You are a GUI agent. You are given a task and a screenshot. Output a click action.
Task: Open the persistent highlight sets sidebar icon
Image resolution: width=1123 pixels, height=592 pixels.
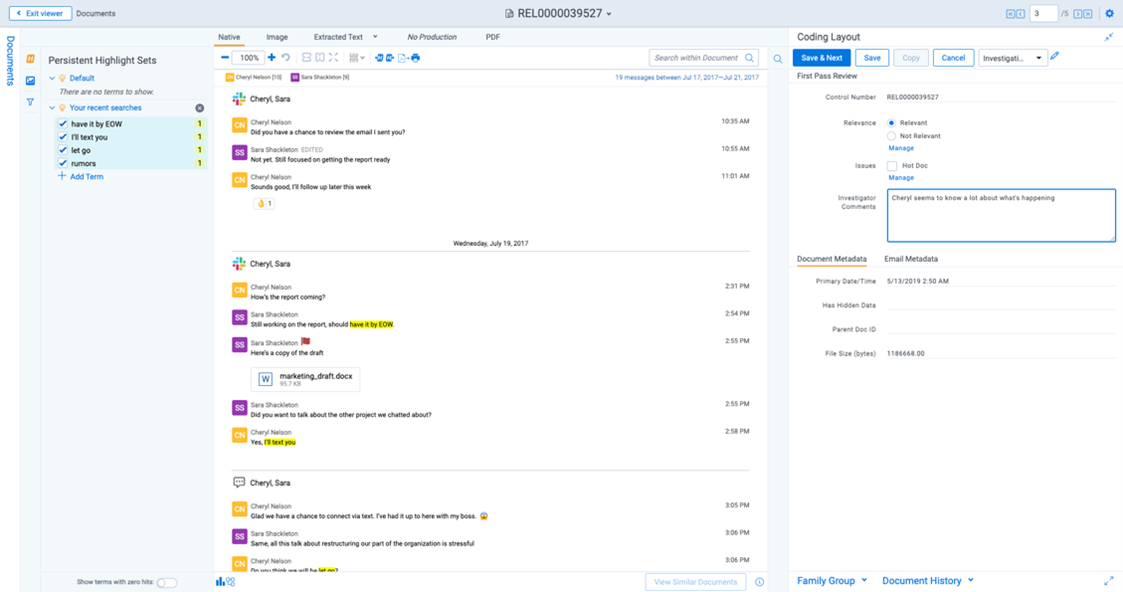[31, 59]
